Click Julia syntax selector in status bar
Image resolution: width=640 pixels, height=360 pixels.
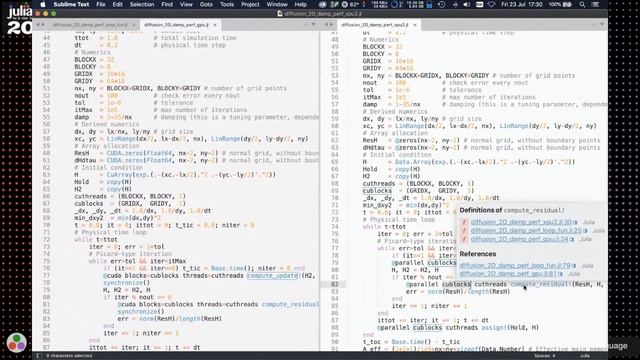584,356
